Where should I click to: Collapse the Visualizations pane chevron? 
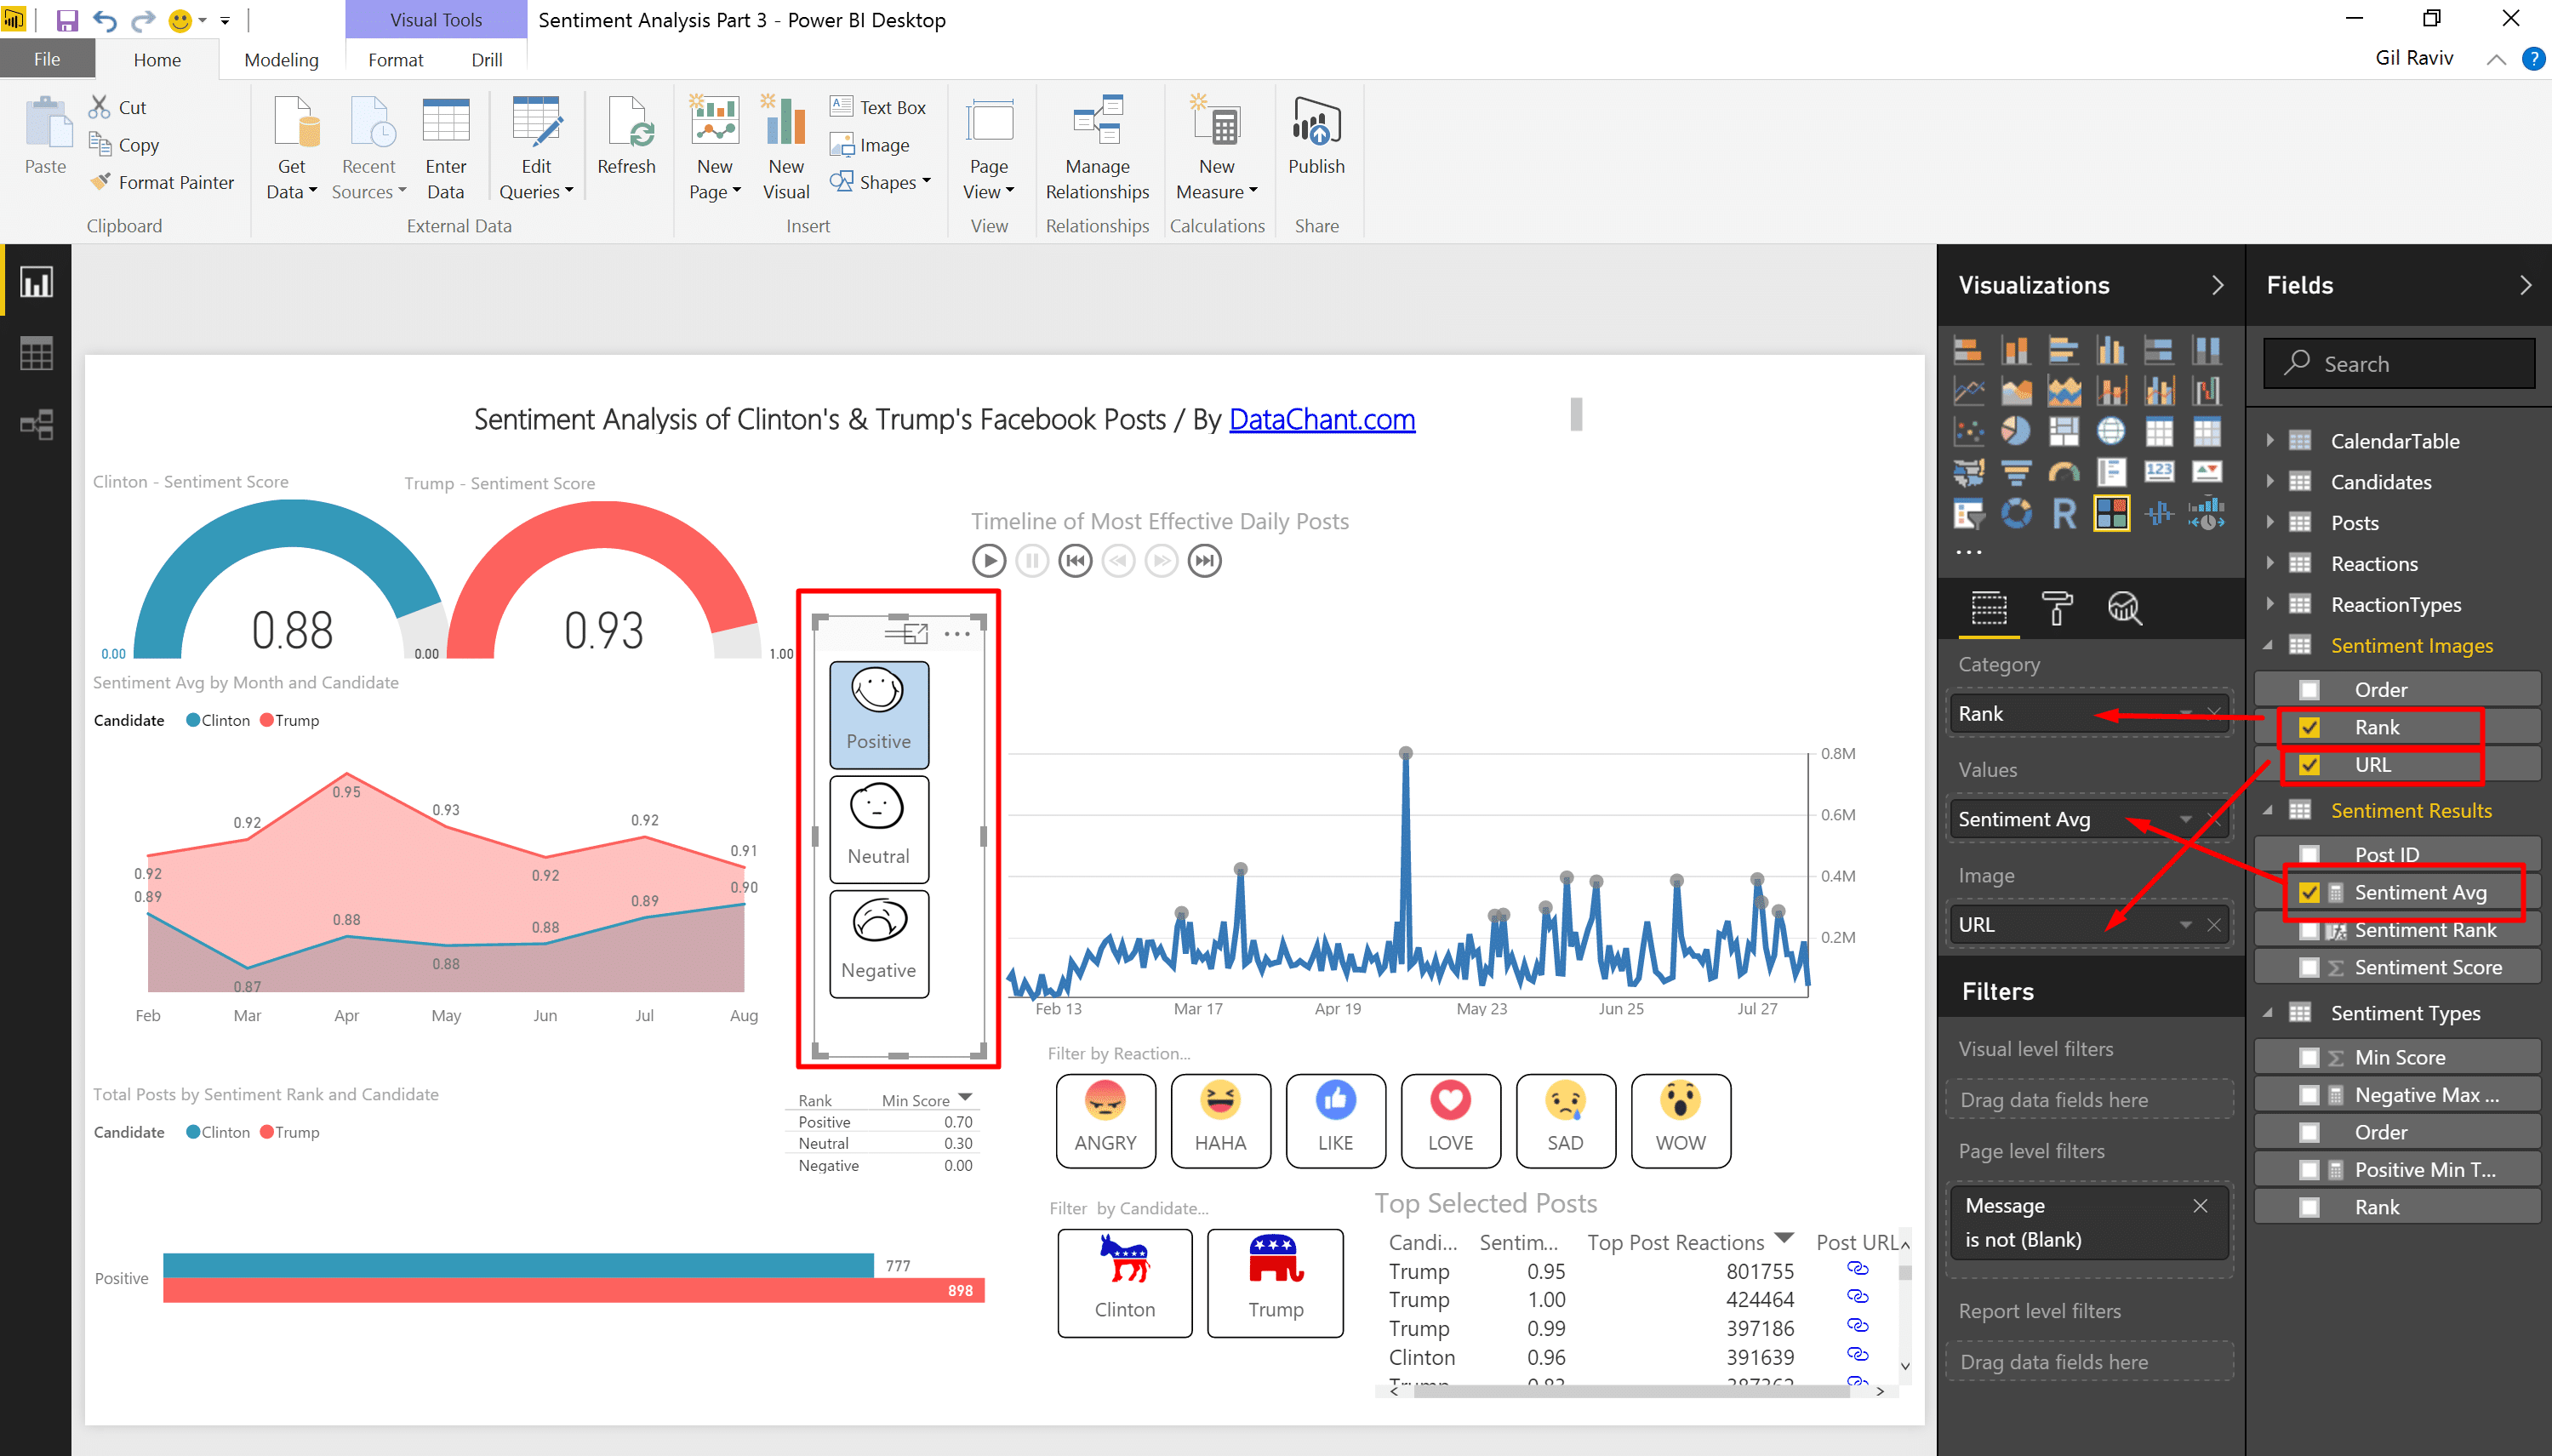pyautogui.click(x=2217, y=285)
